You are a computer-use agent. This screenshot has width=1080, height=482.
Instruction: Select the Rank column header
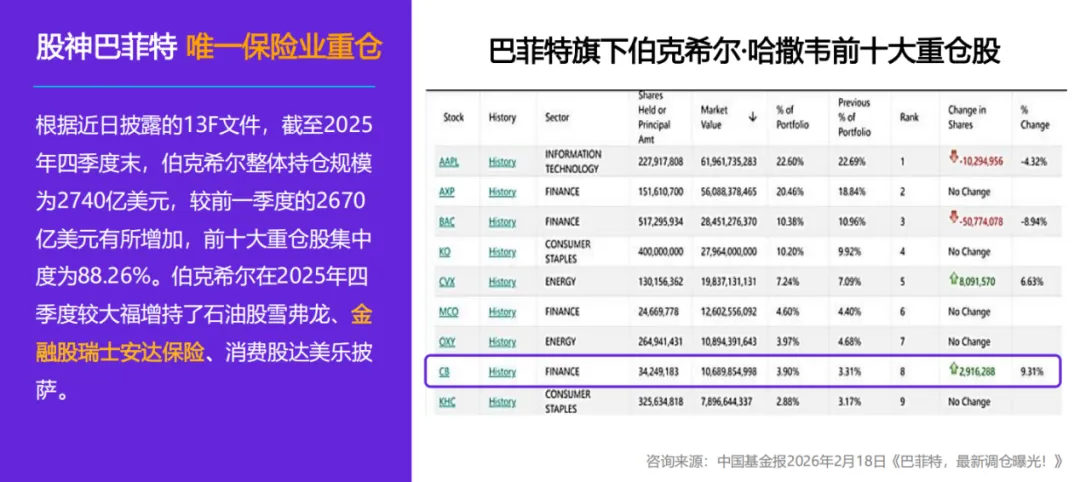coord(909,118)
